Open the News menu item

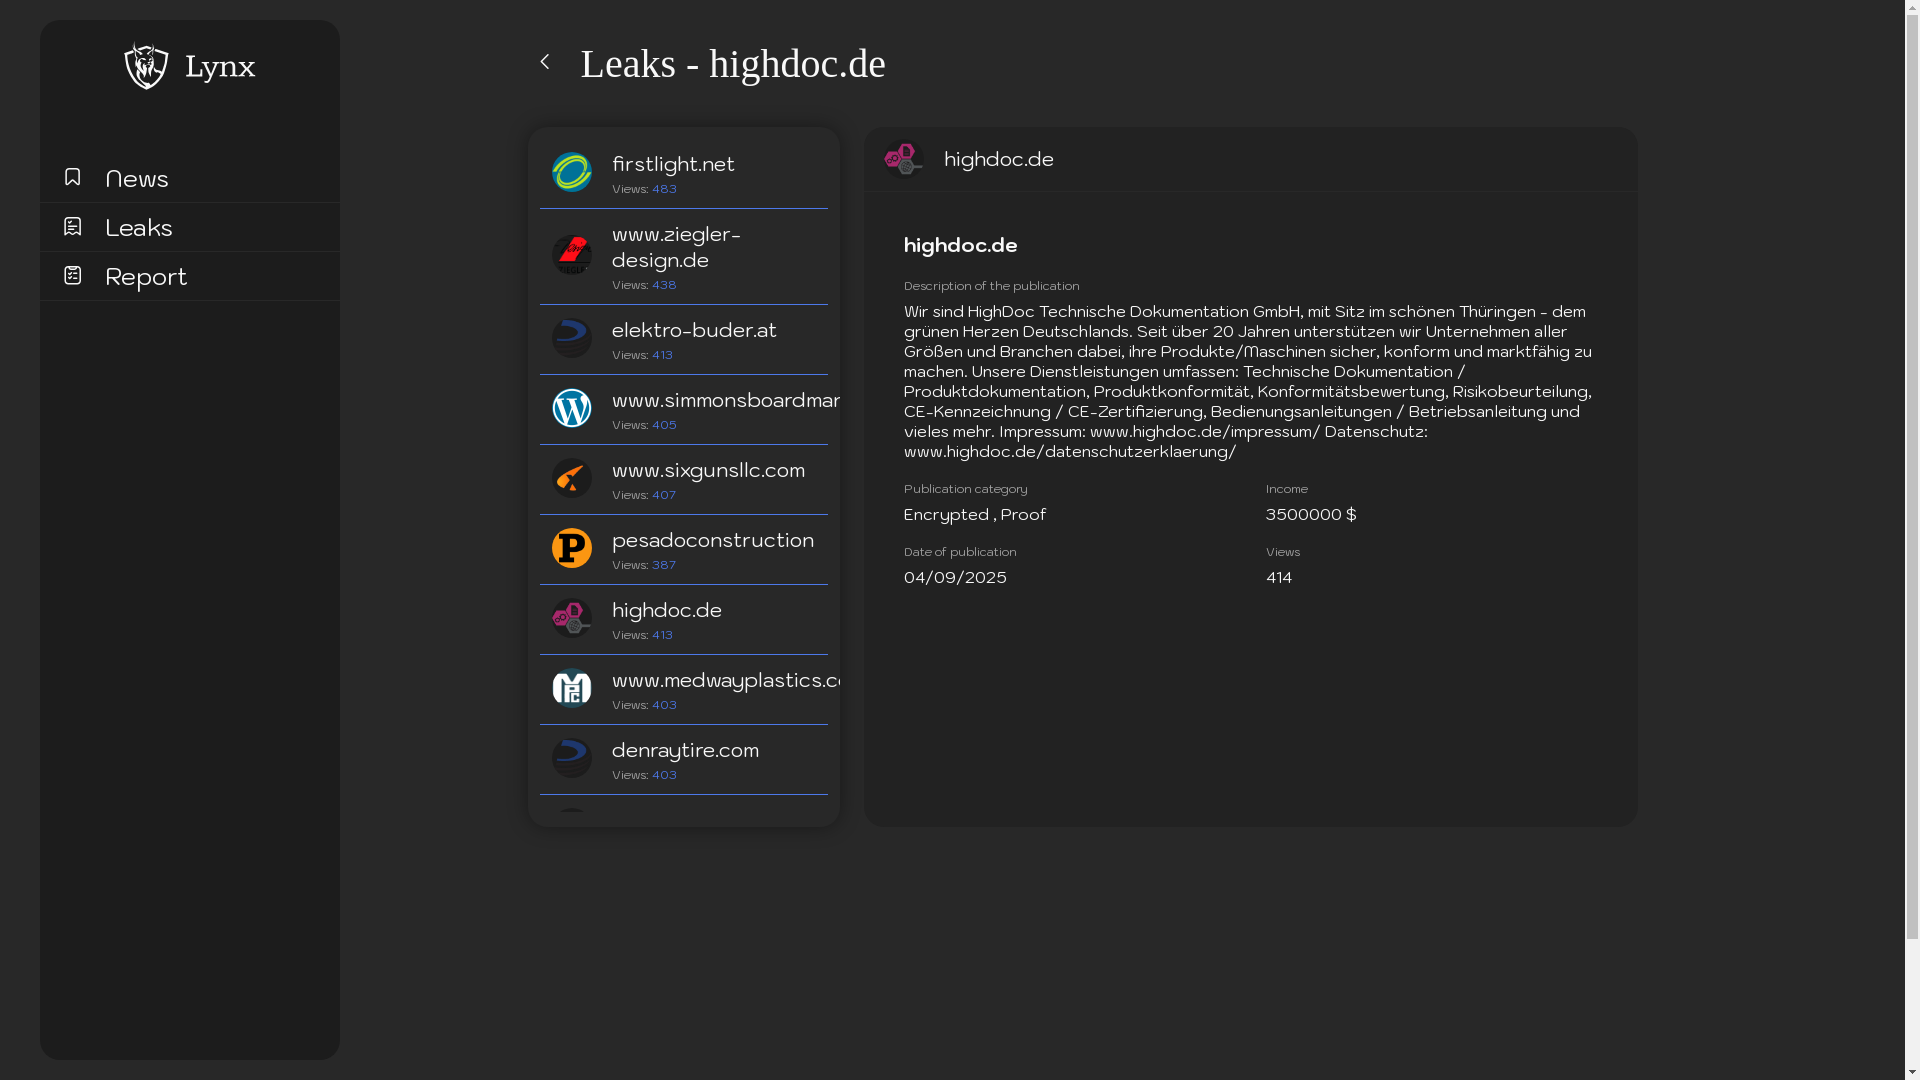pyautogui.click(x=137, y=179)
